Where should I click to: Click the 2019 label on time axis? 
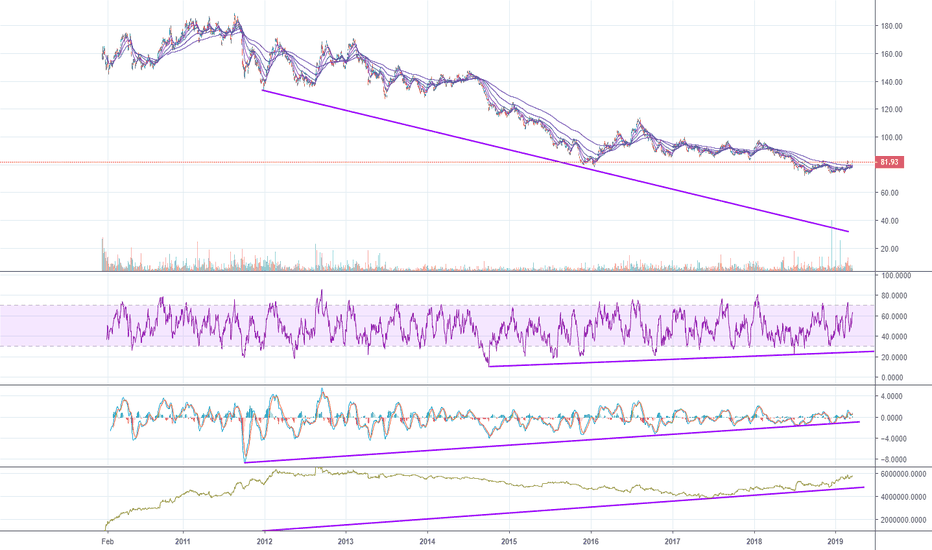tap(836, 542)
